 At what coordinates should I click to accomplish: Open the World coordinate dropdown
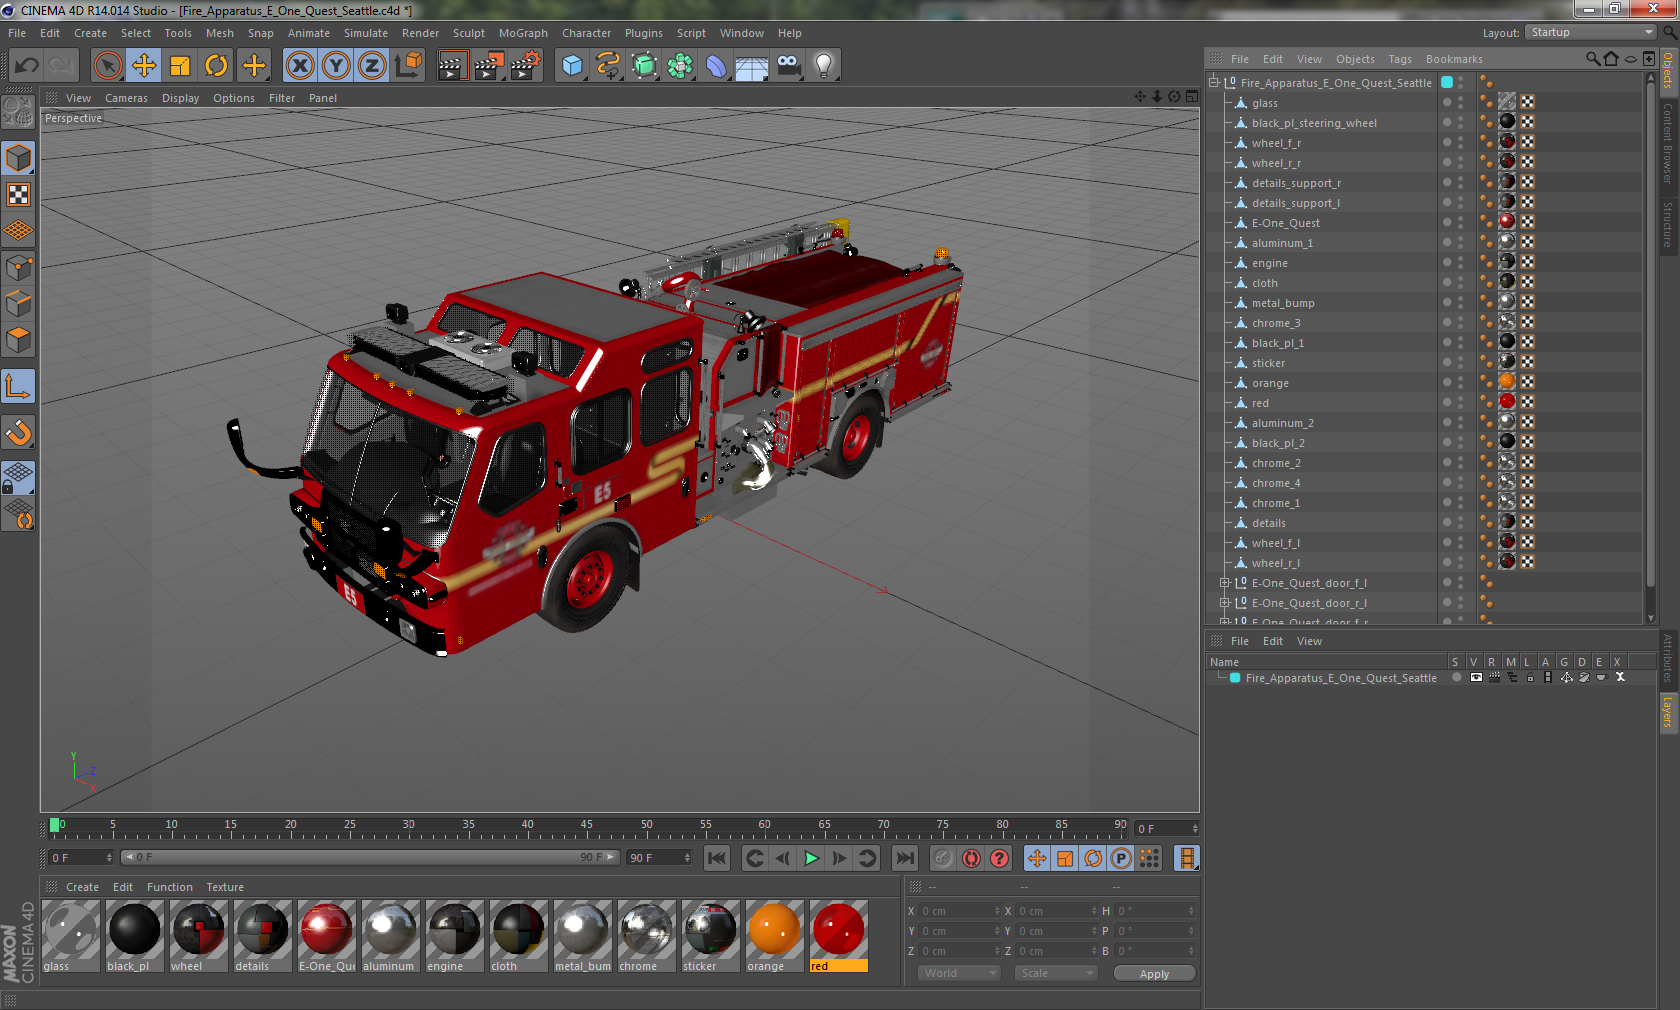pos(959,973)
